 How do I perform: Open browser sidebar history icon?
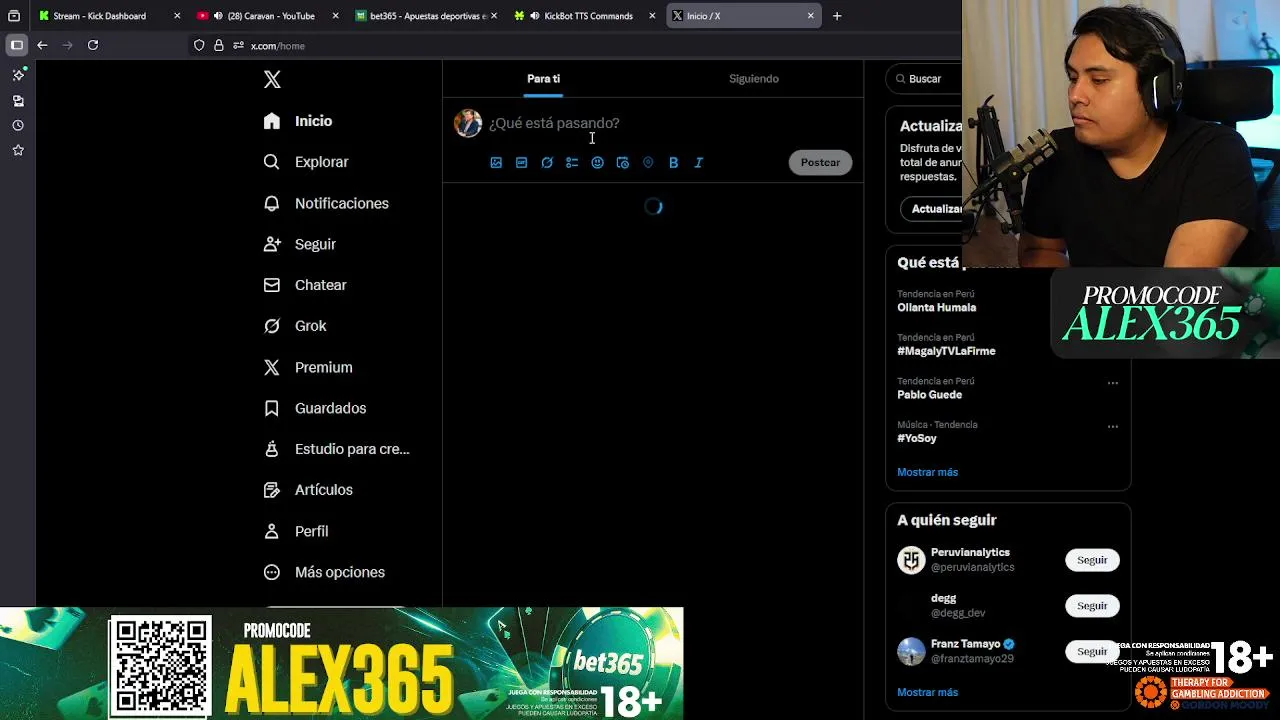coord(18,126)
